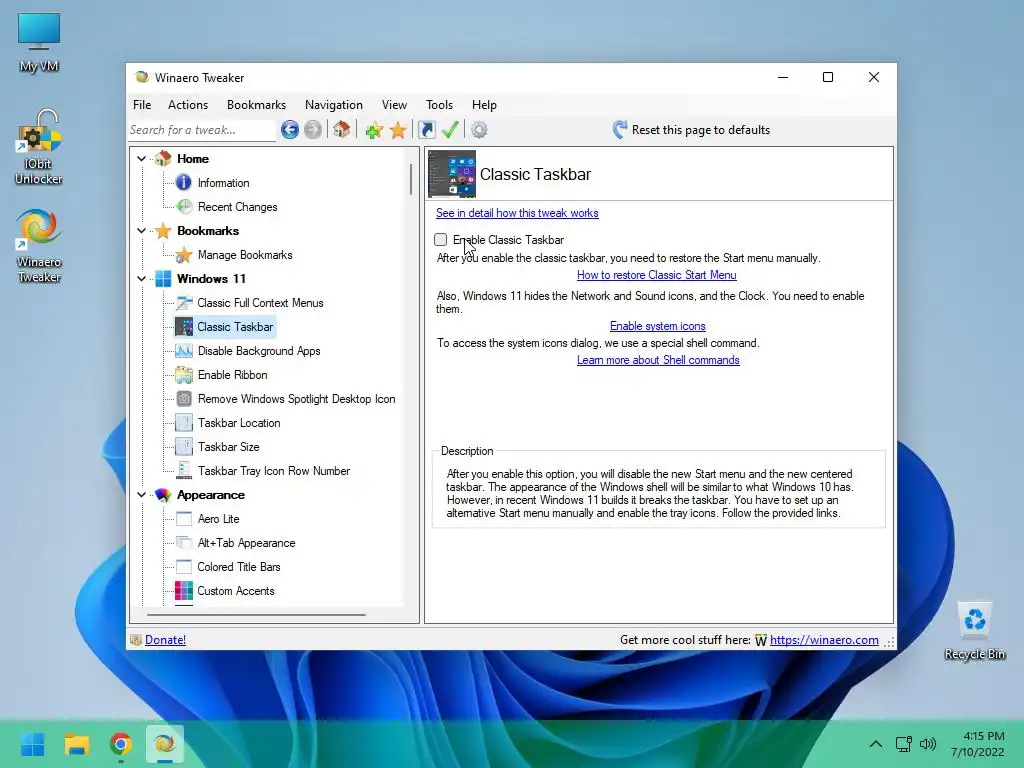
Task: Open the Bookmarks menu
Action: coord(256,104)
